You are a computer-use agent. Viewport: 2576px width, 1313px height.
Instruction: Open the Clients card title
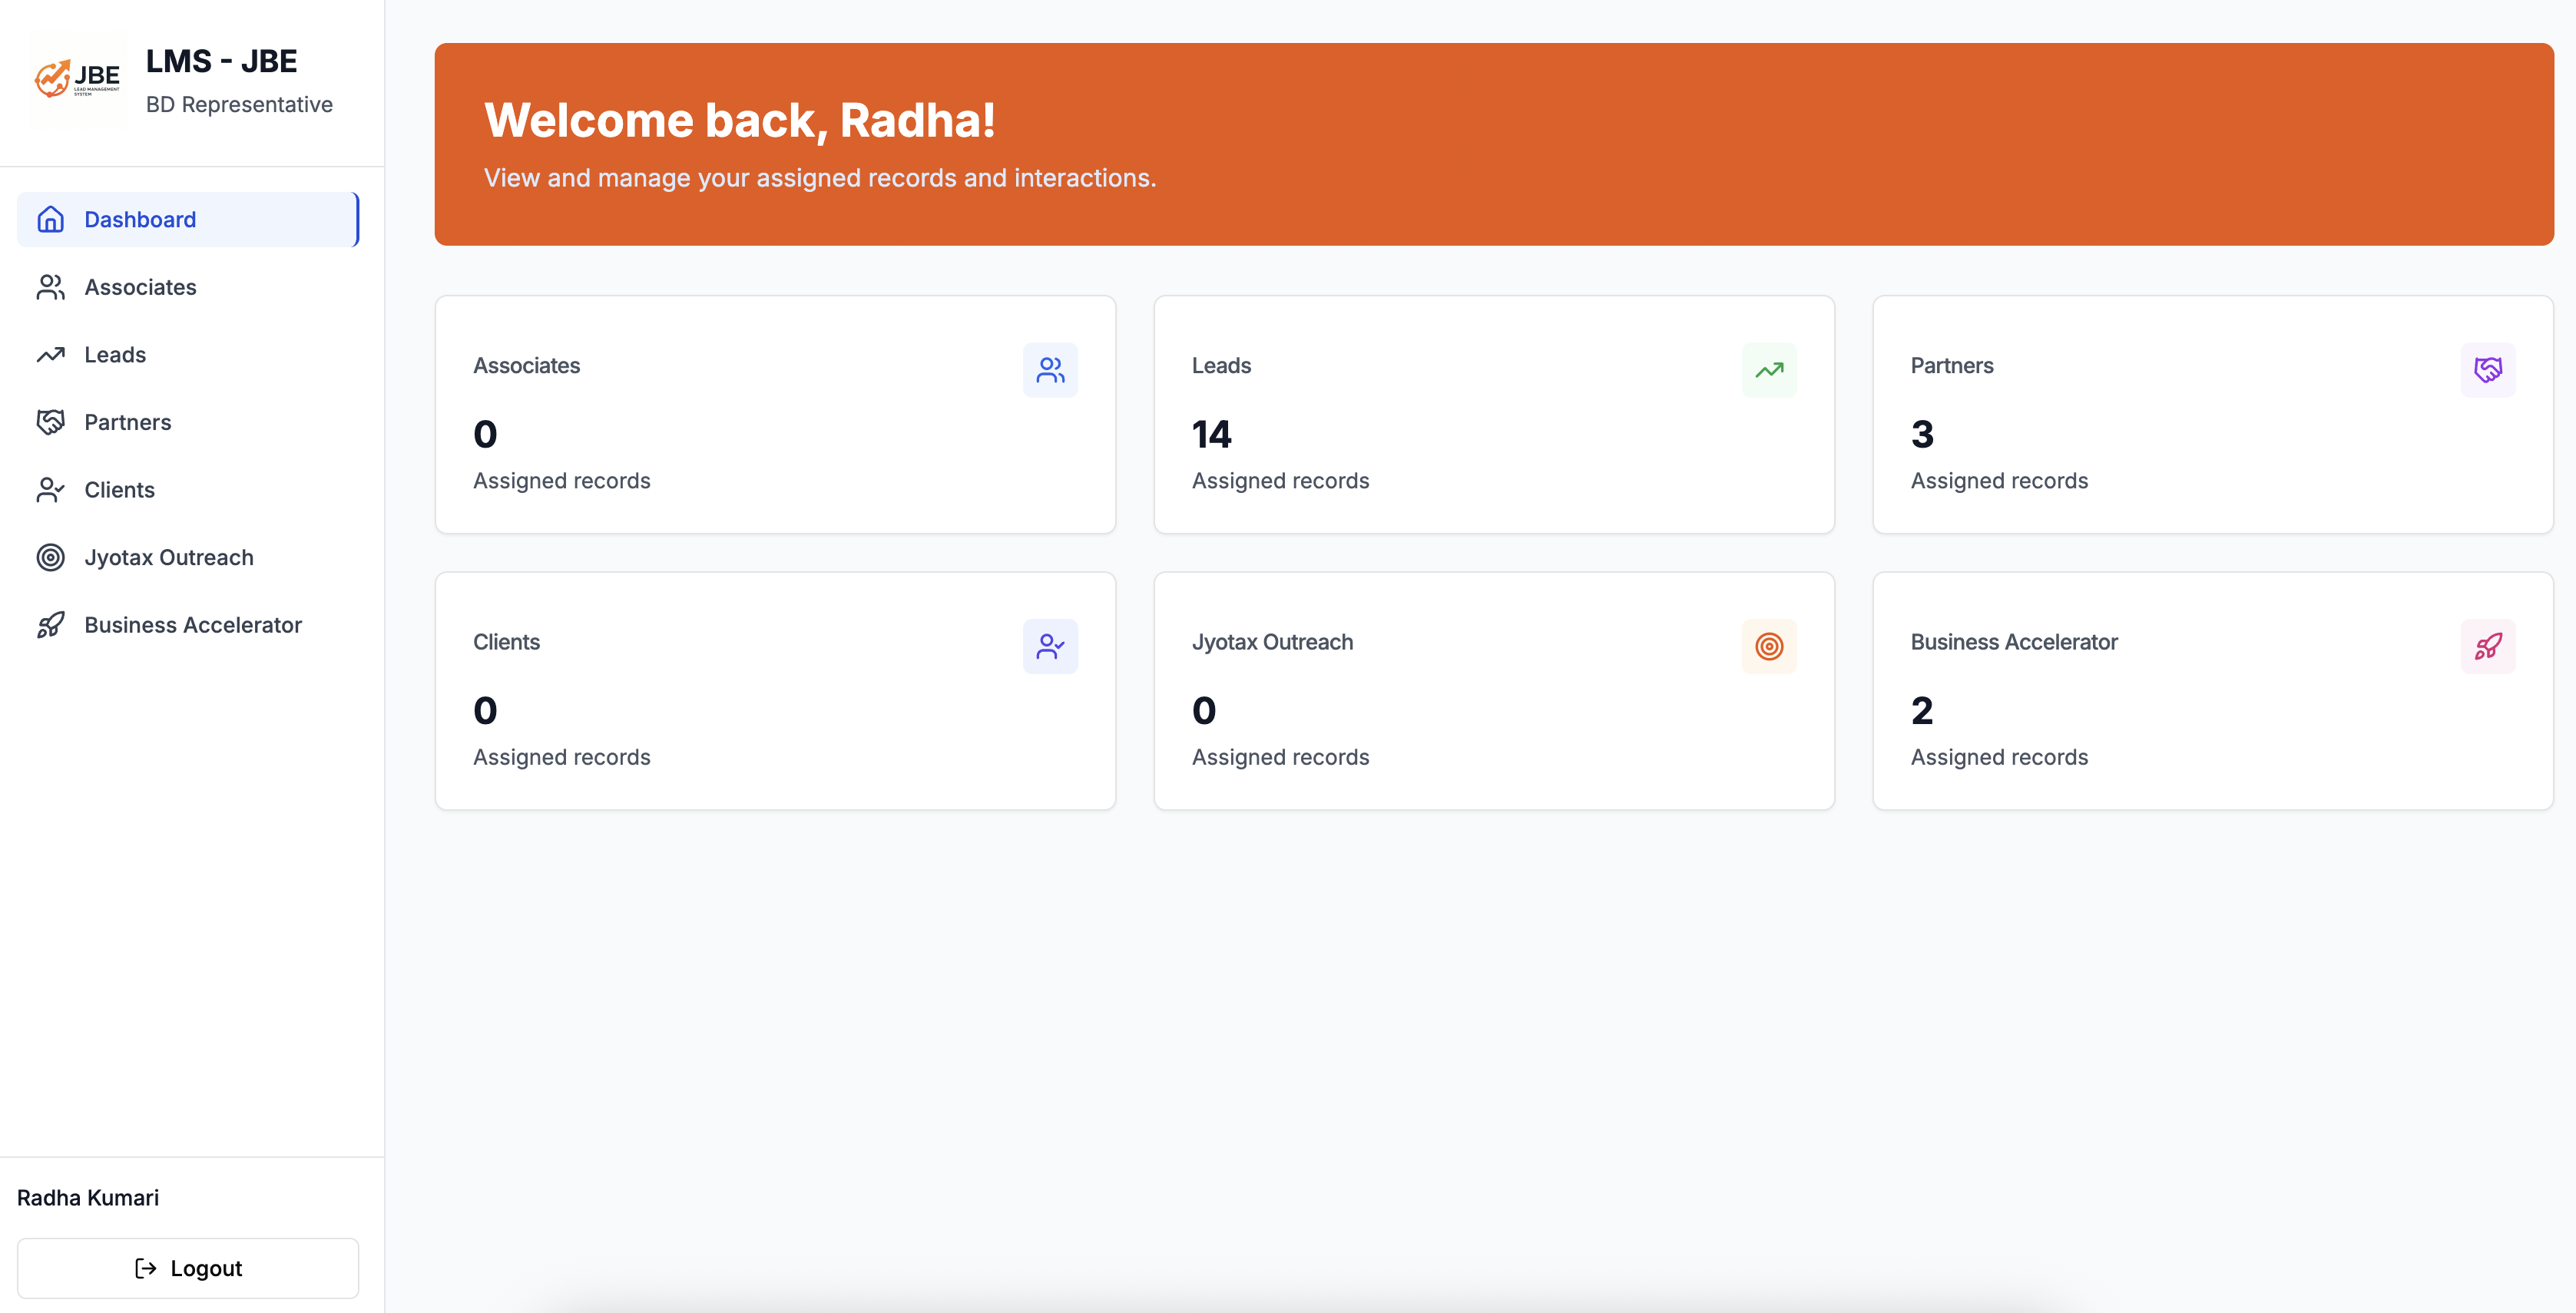(506, 642)
